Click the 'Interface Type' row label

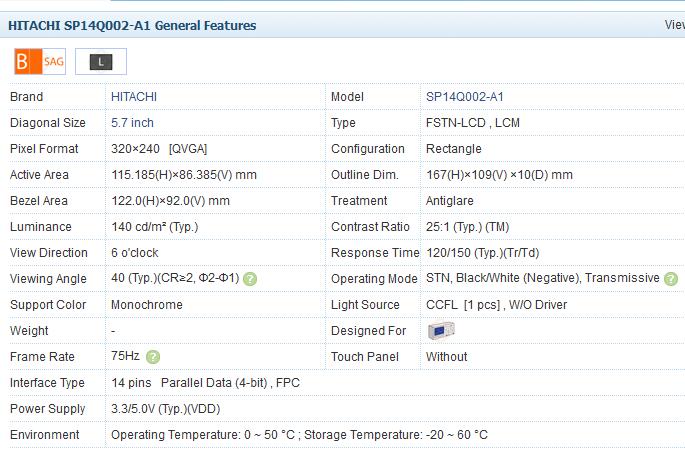click(47, 383)
